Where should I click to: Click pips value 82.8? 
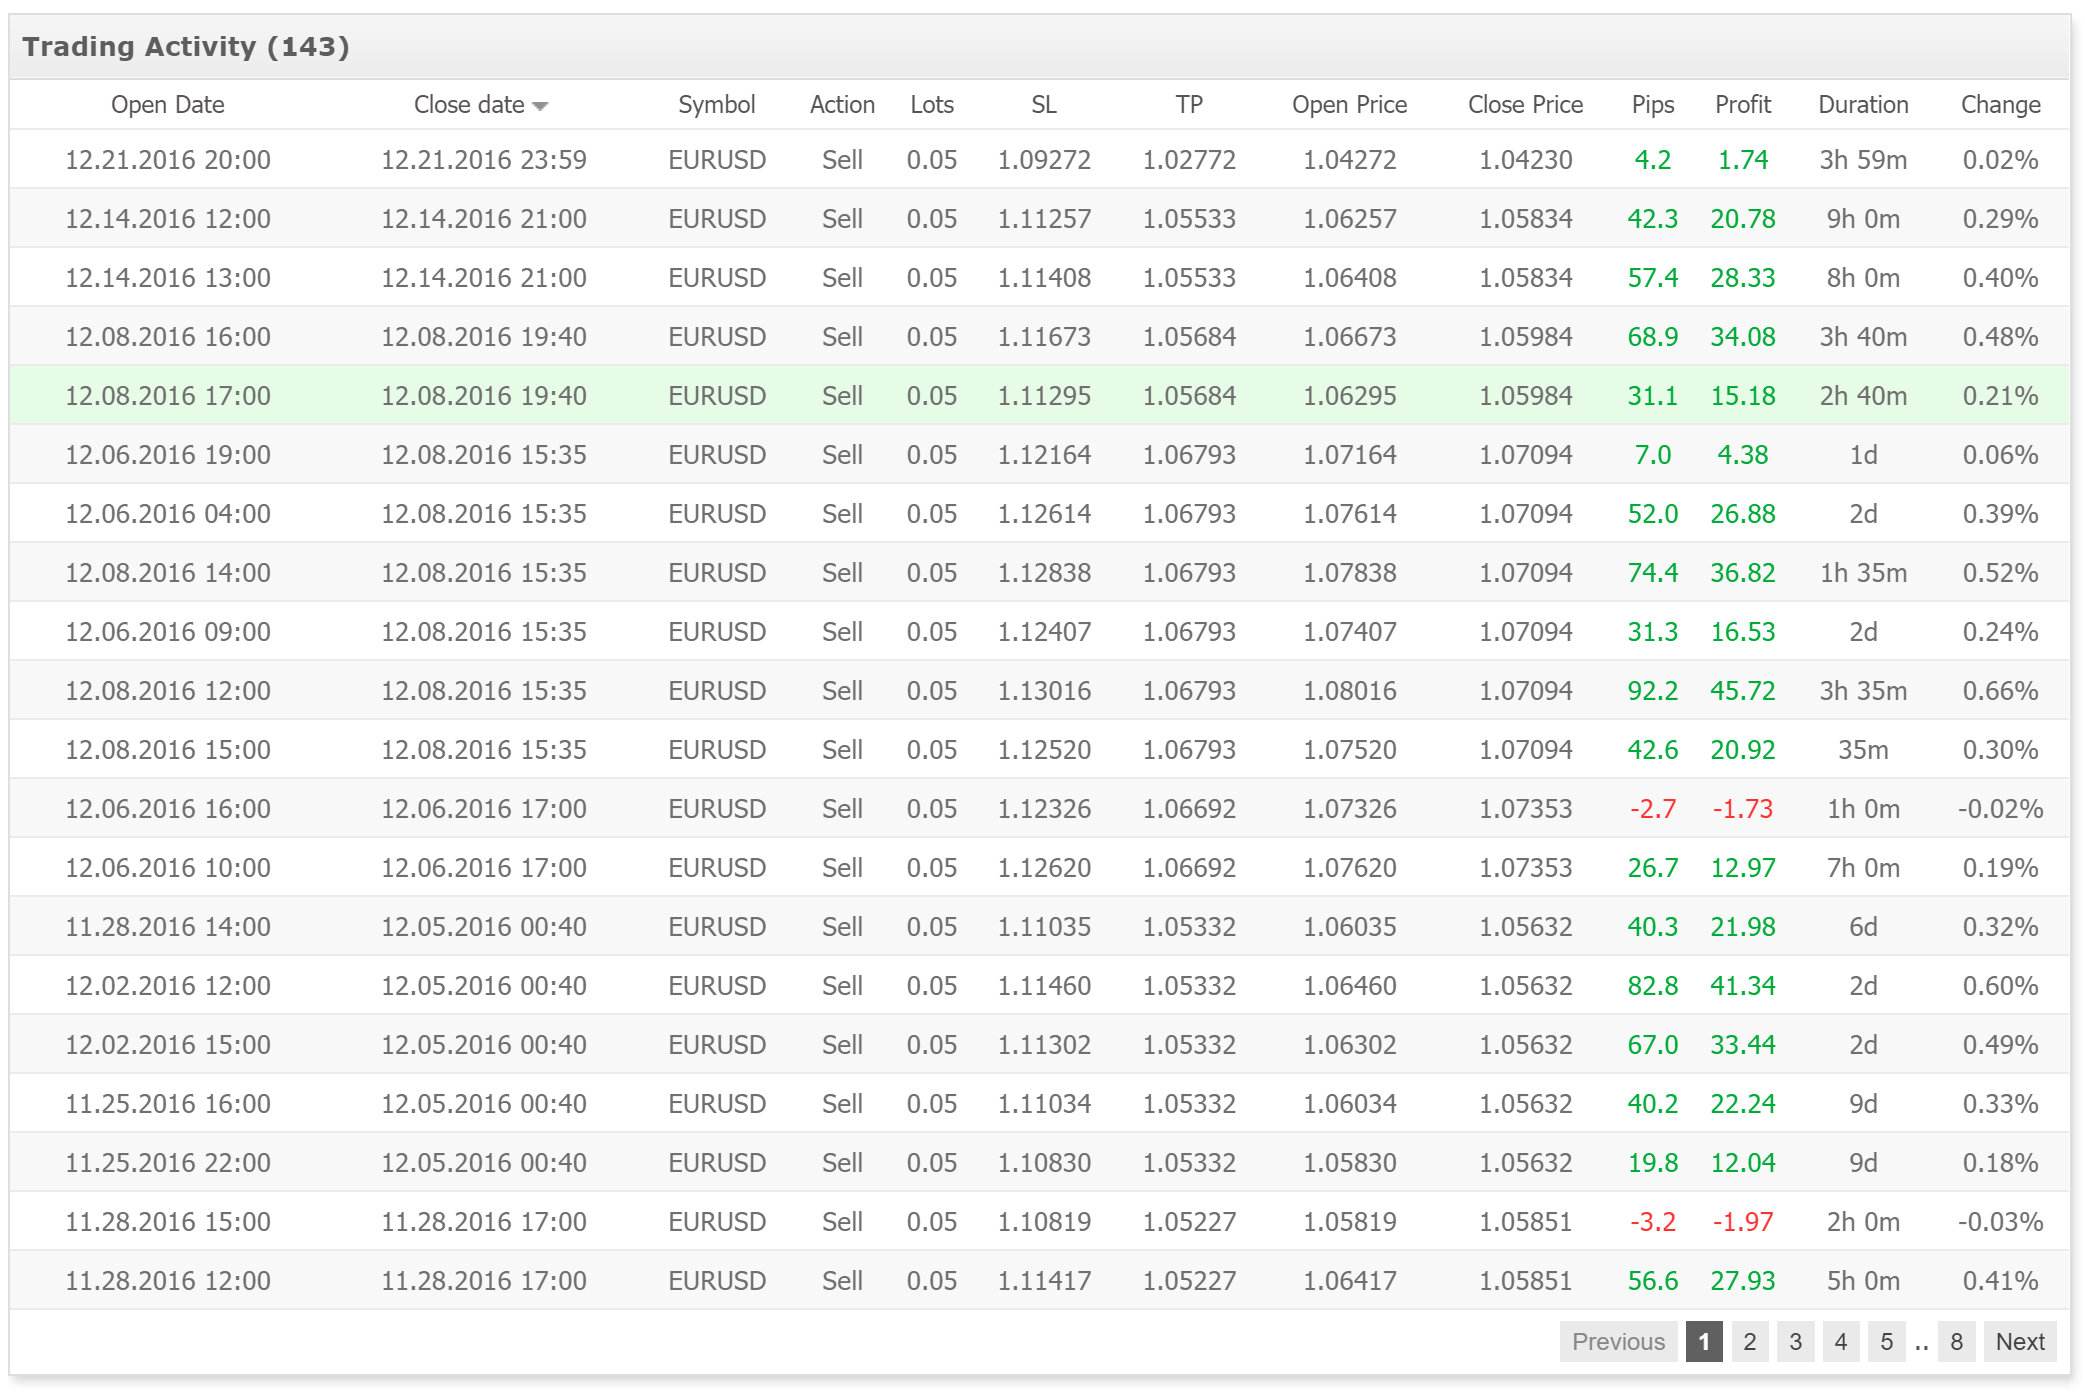[x=1653, y=986]
